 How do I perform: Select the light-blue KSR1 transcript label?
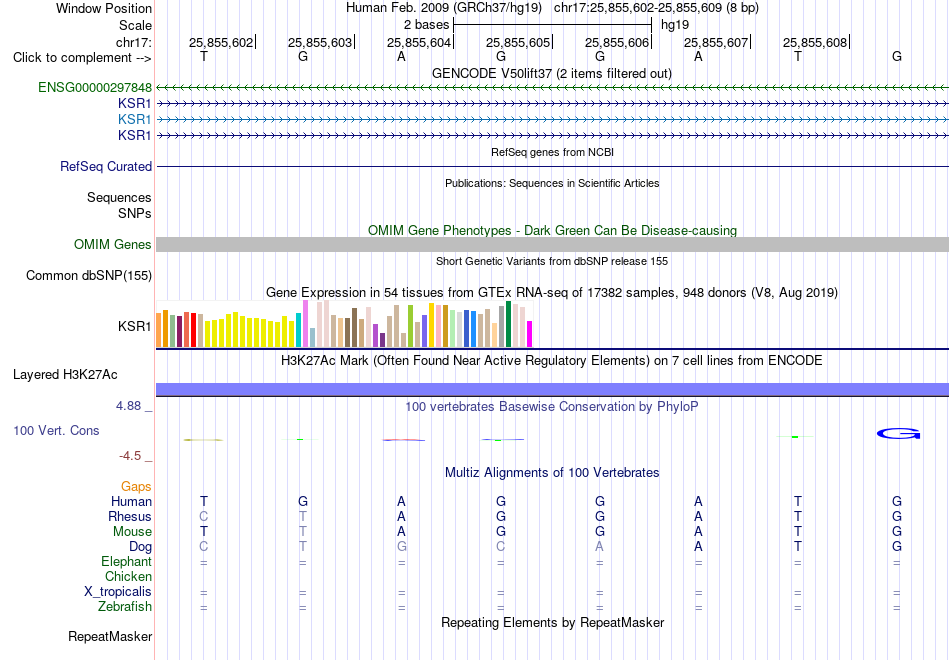pos(135,119)
